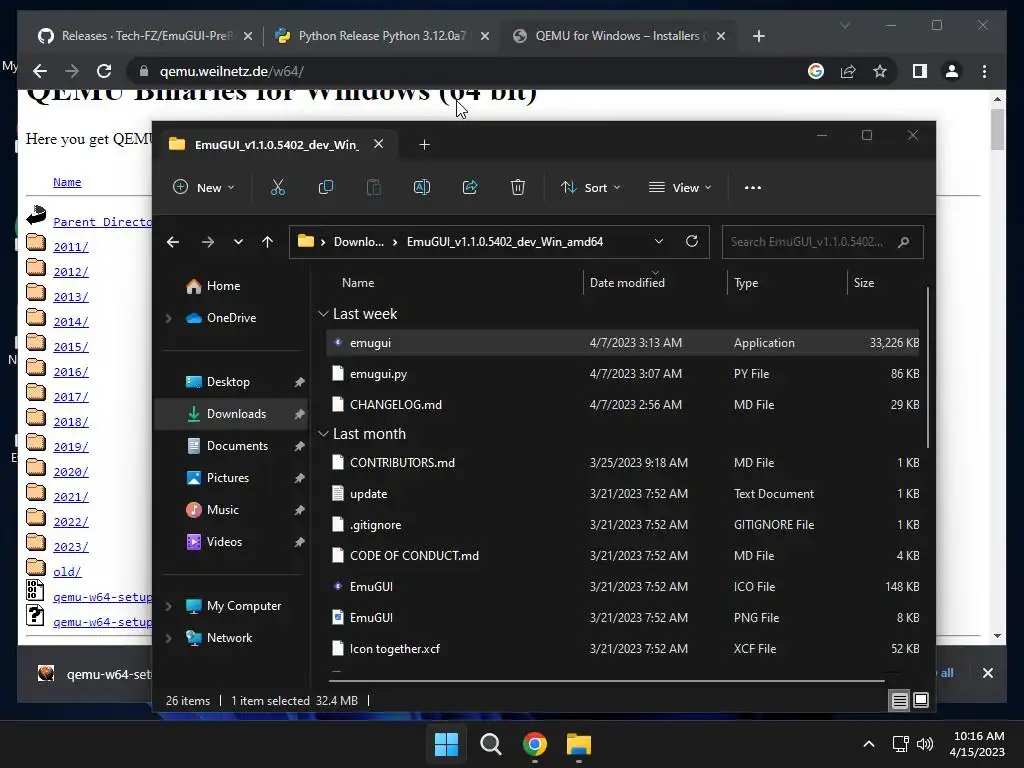Click the Explorer search box
Screen dimensions: 1024x768
[822, 242]
